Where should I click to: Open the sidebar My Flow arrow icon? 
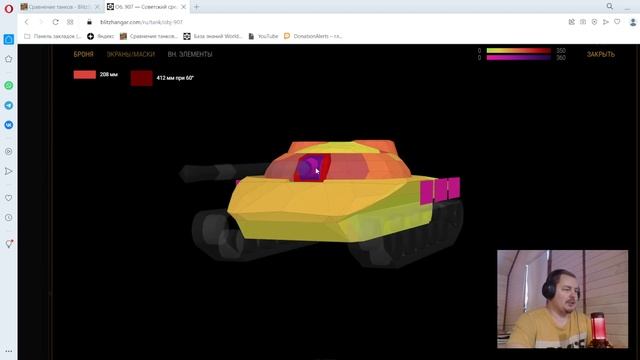(9, 171)
